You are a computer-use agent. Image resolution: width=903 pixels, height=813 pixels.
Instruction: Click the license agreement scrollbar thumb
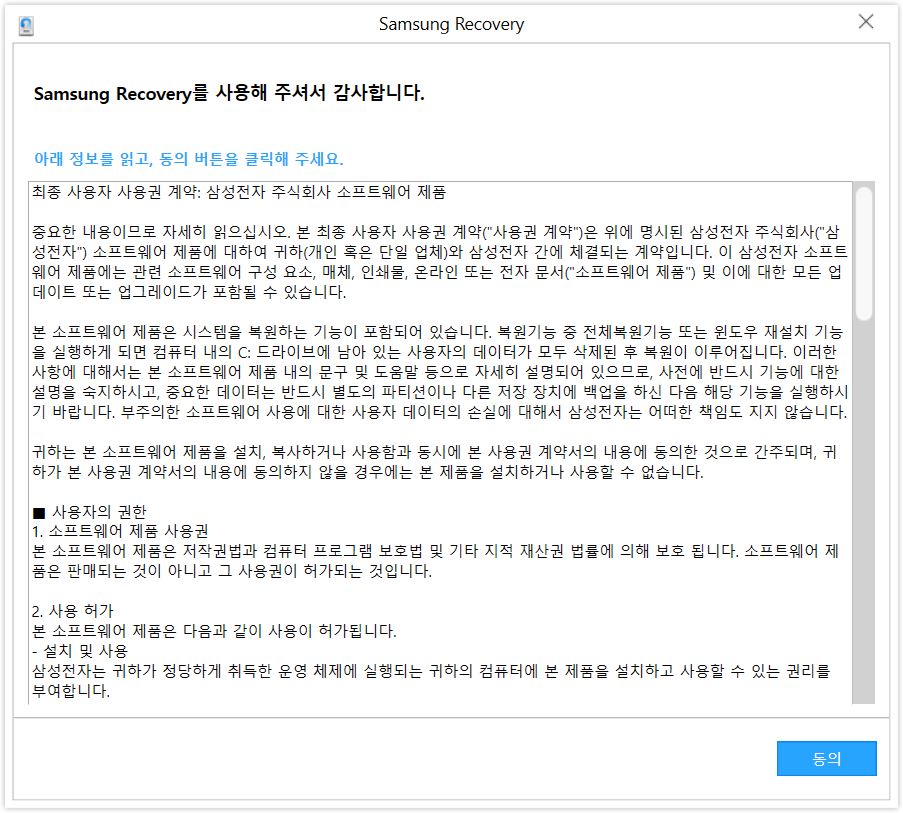click(x=863, y=253)
